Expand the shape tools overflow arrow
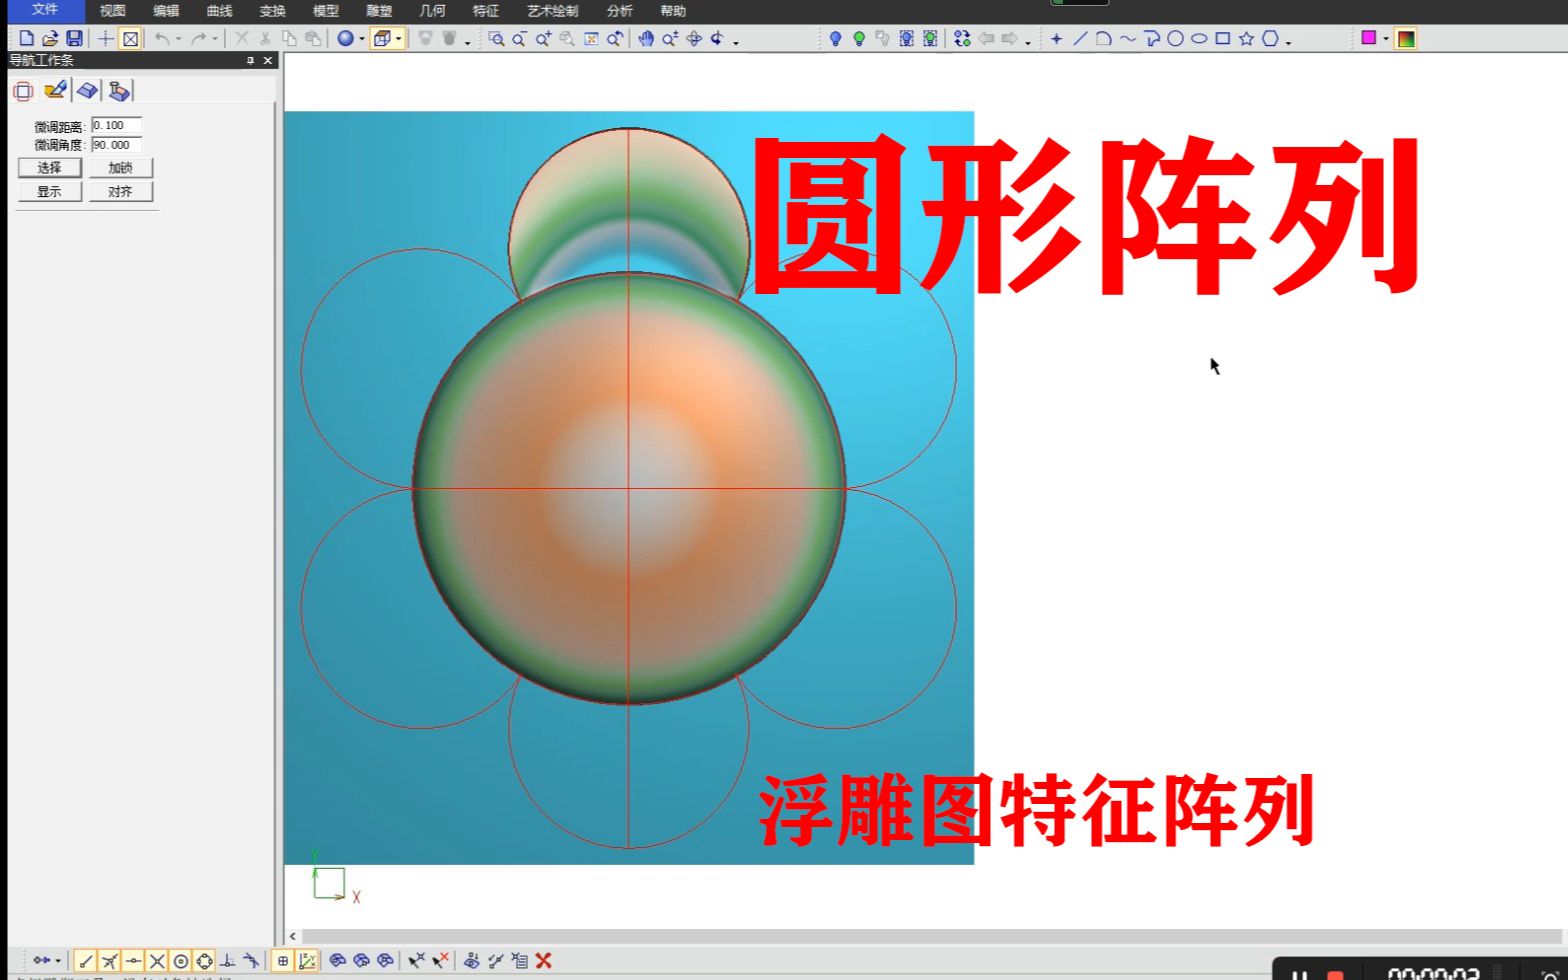This screenshot has width=1568, height=980. [x=1288, y=42]
